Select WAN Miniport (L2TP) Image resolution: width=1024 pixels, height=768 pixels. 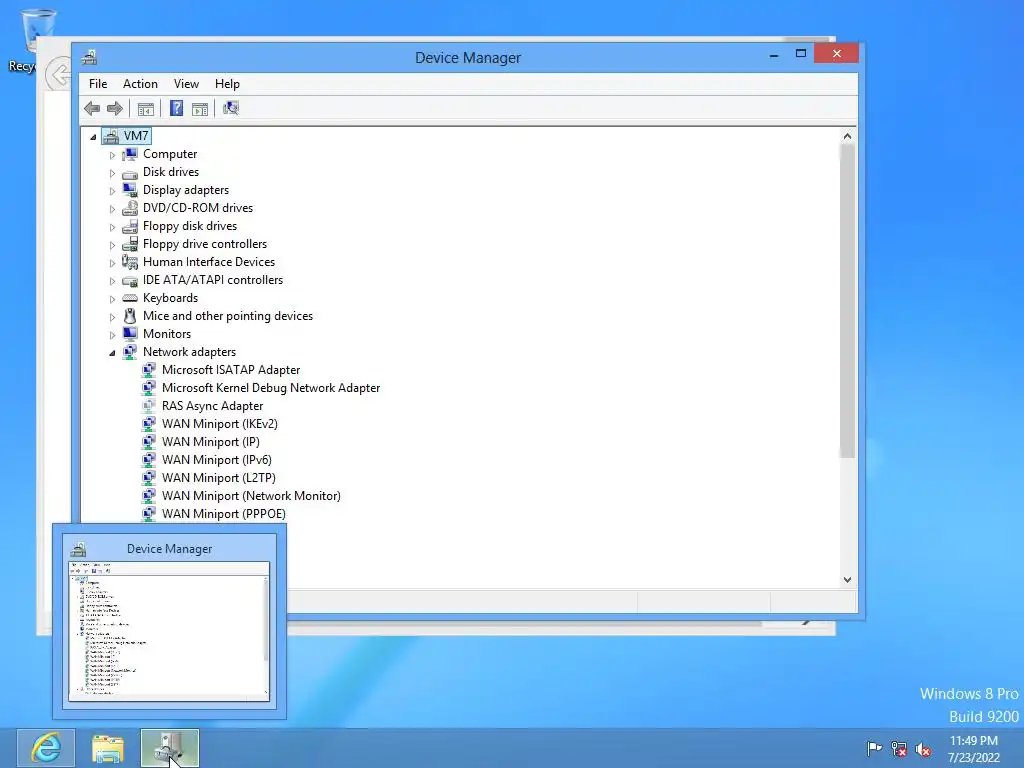point(218,478)
